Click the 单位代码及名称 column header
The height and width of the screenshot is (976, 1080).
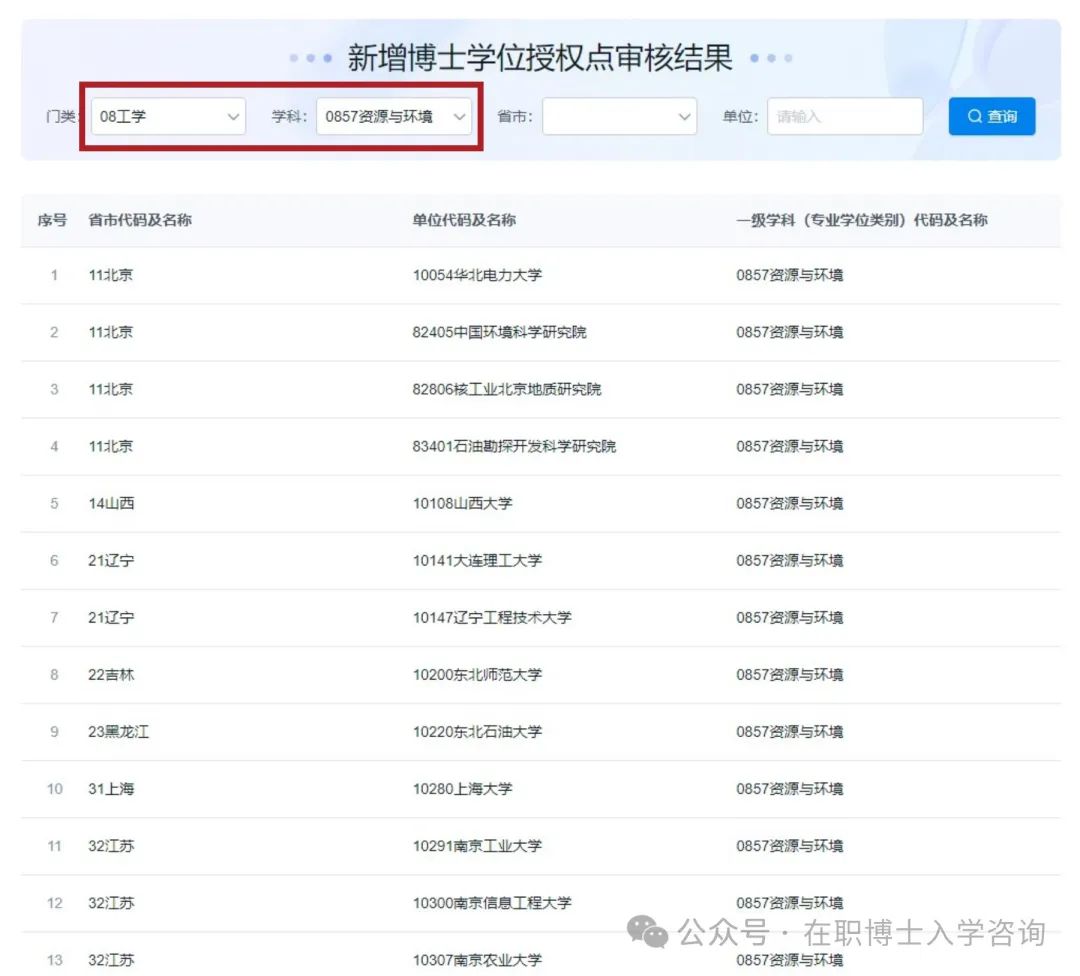coord(464,220)
